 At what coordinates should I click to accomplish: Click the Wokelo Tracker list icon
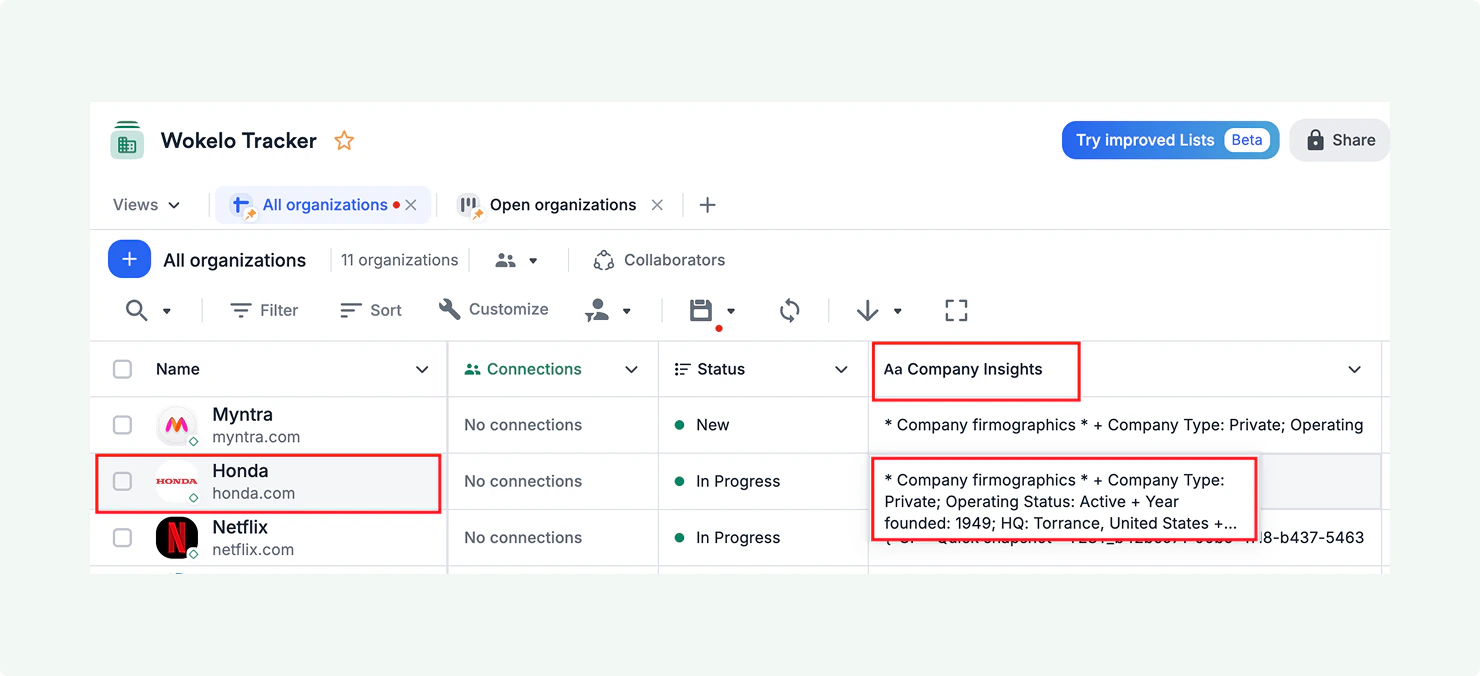point(127,140)
